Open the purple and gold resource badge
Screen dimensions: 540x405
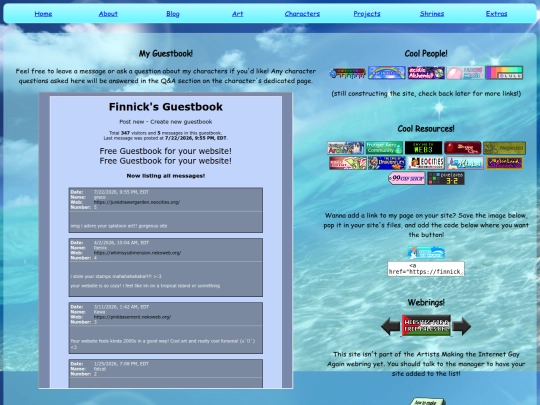pyautogui.click(x=504, y=163)
